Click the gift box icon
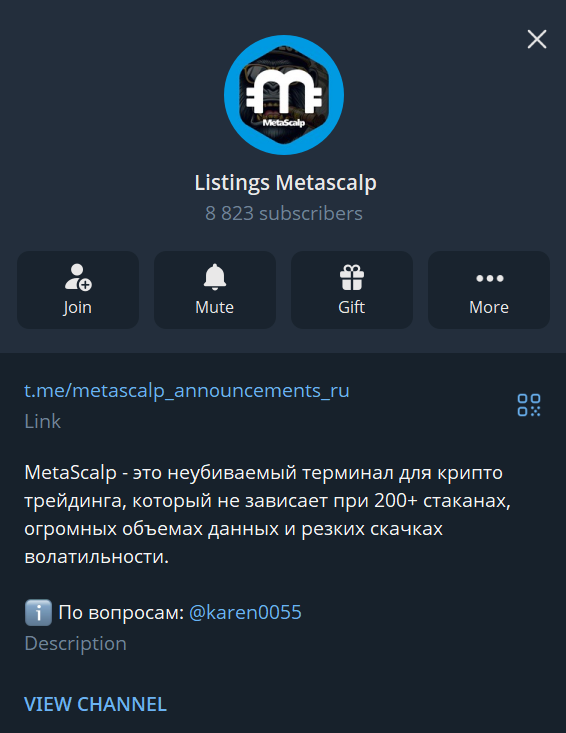 pyautogui.click(x=351, y=277)
